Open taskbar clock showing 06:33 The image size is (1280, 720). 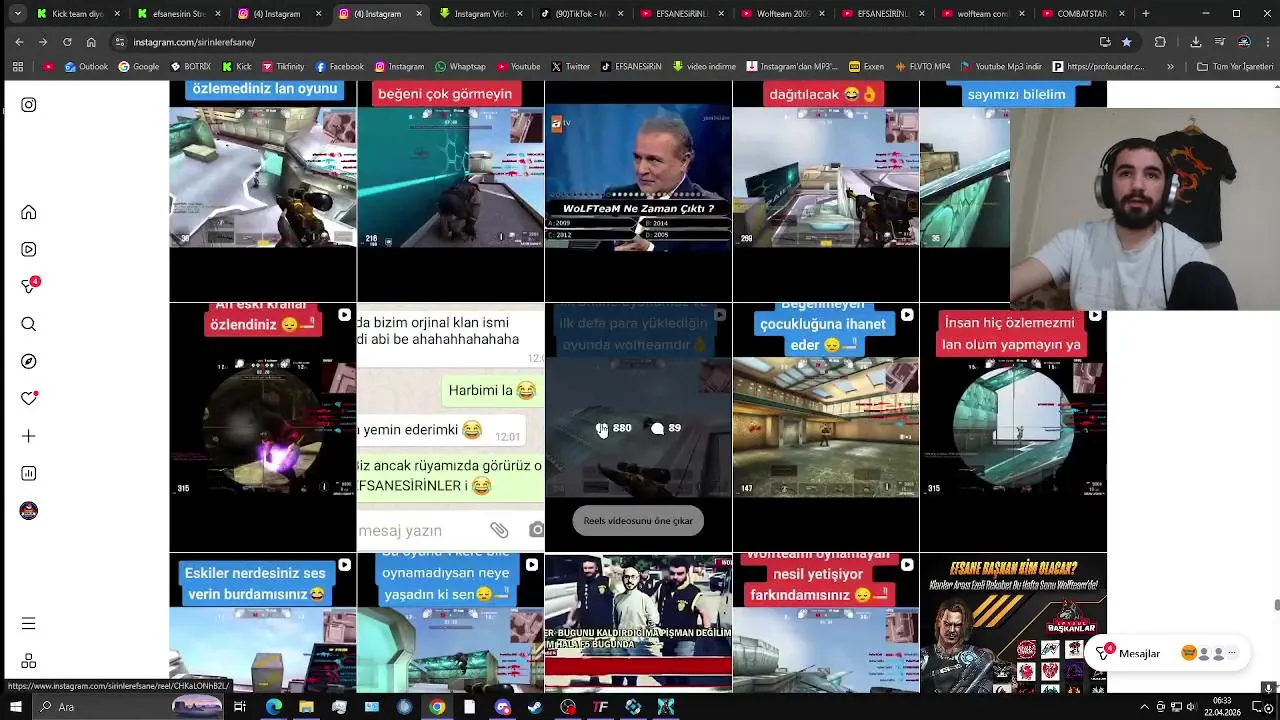click(x=1222, y=706)
